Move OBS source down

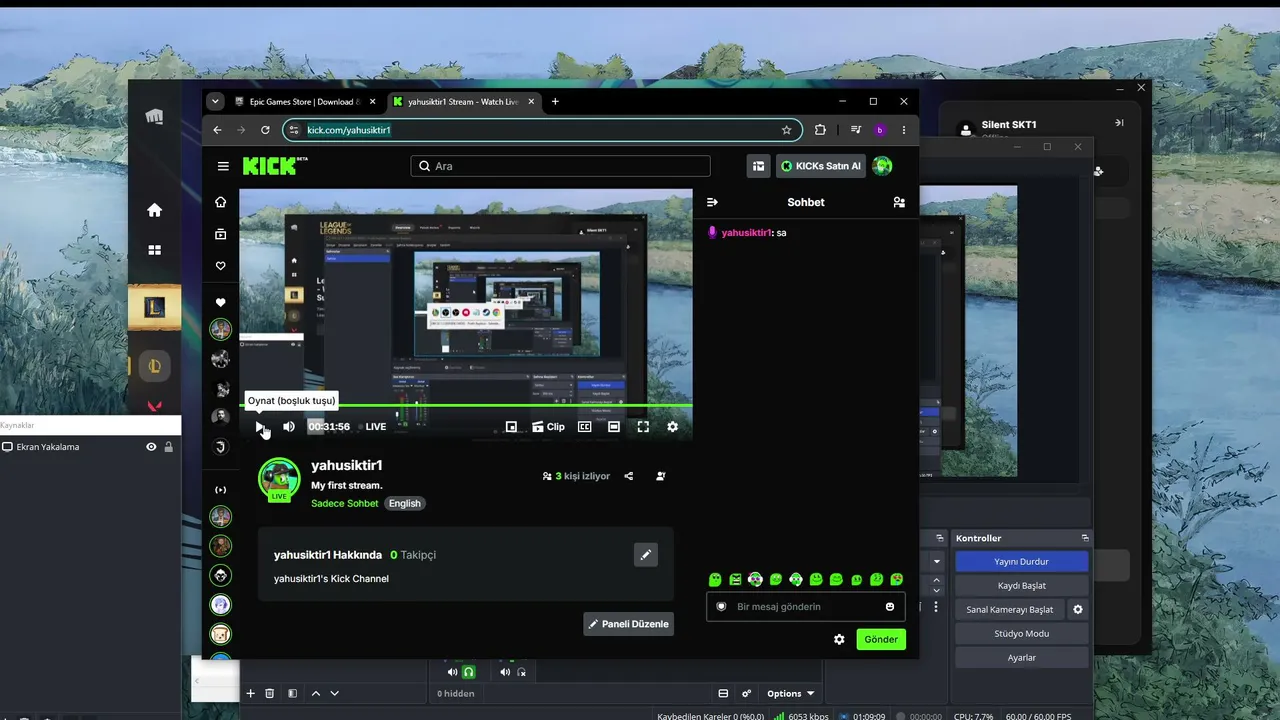(x=335, y=693)
